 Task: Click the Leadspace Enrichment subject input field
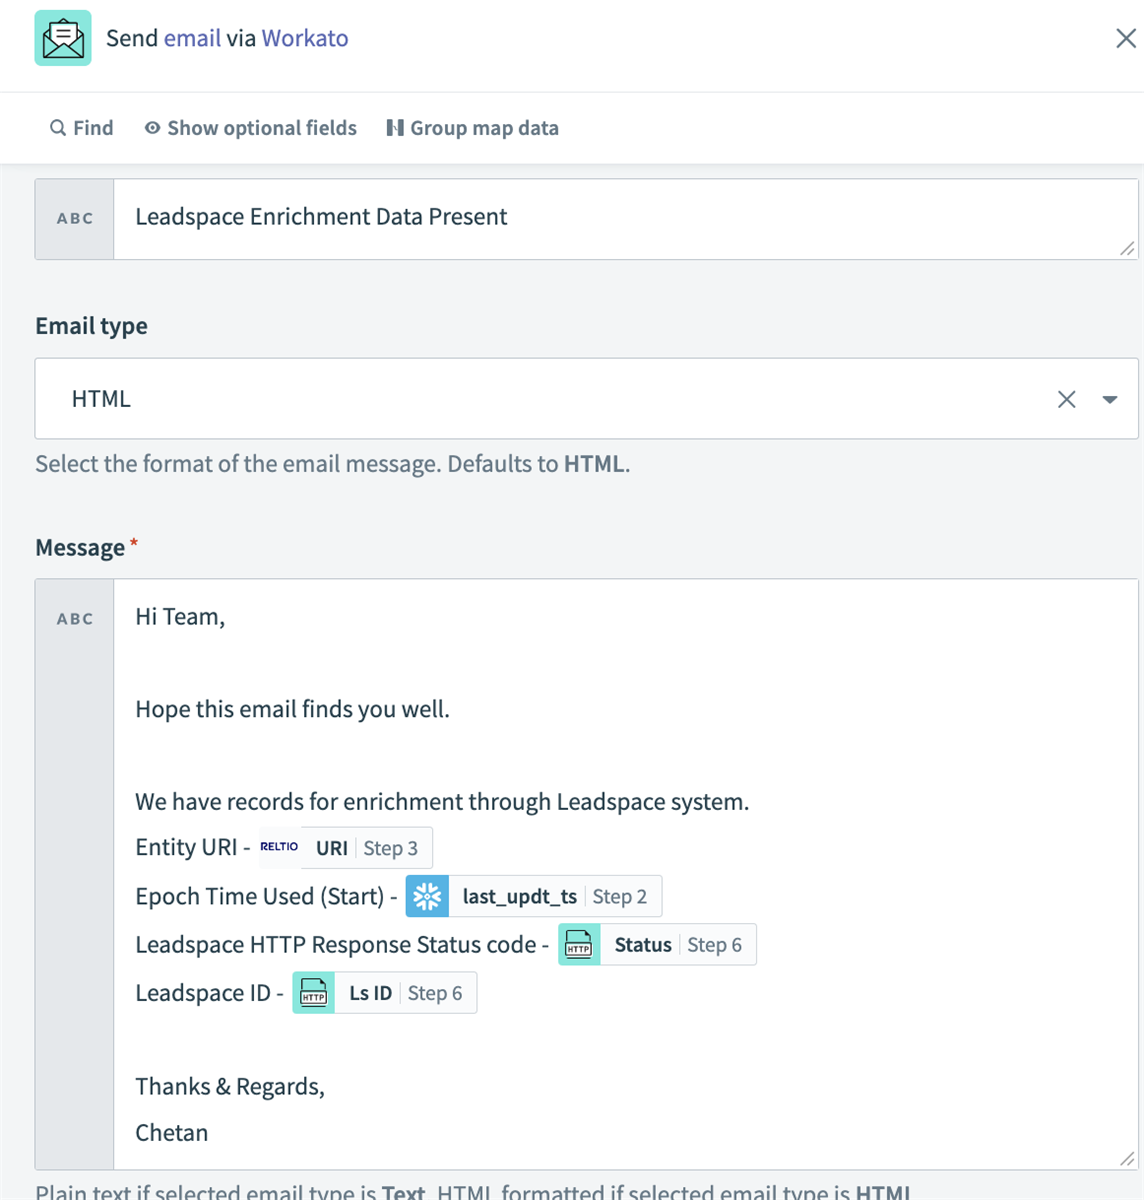coord(400,217)
